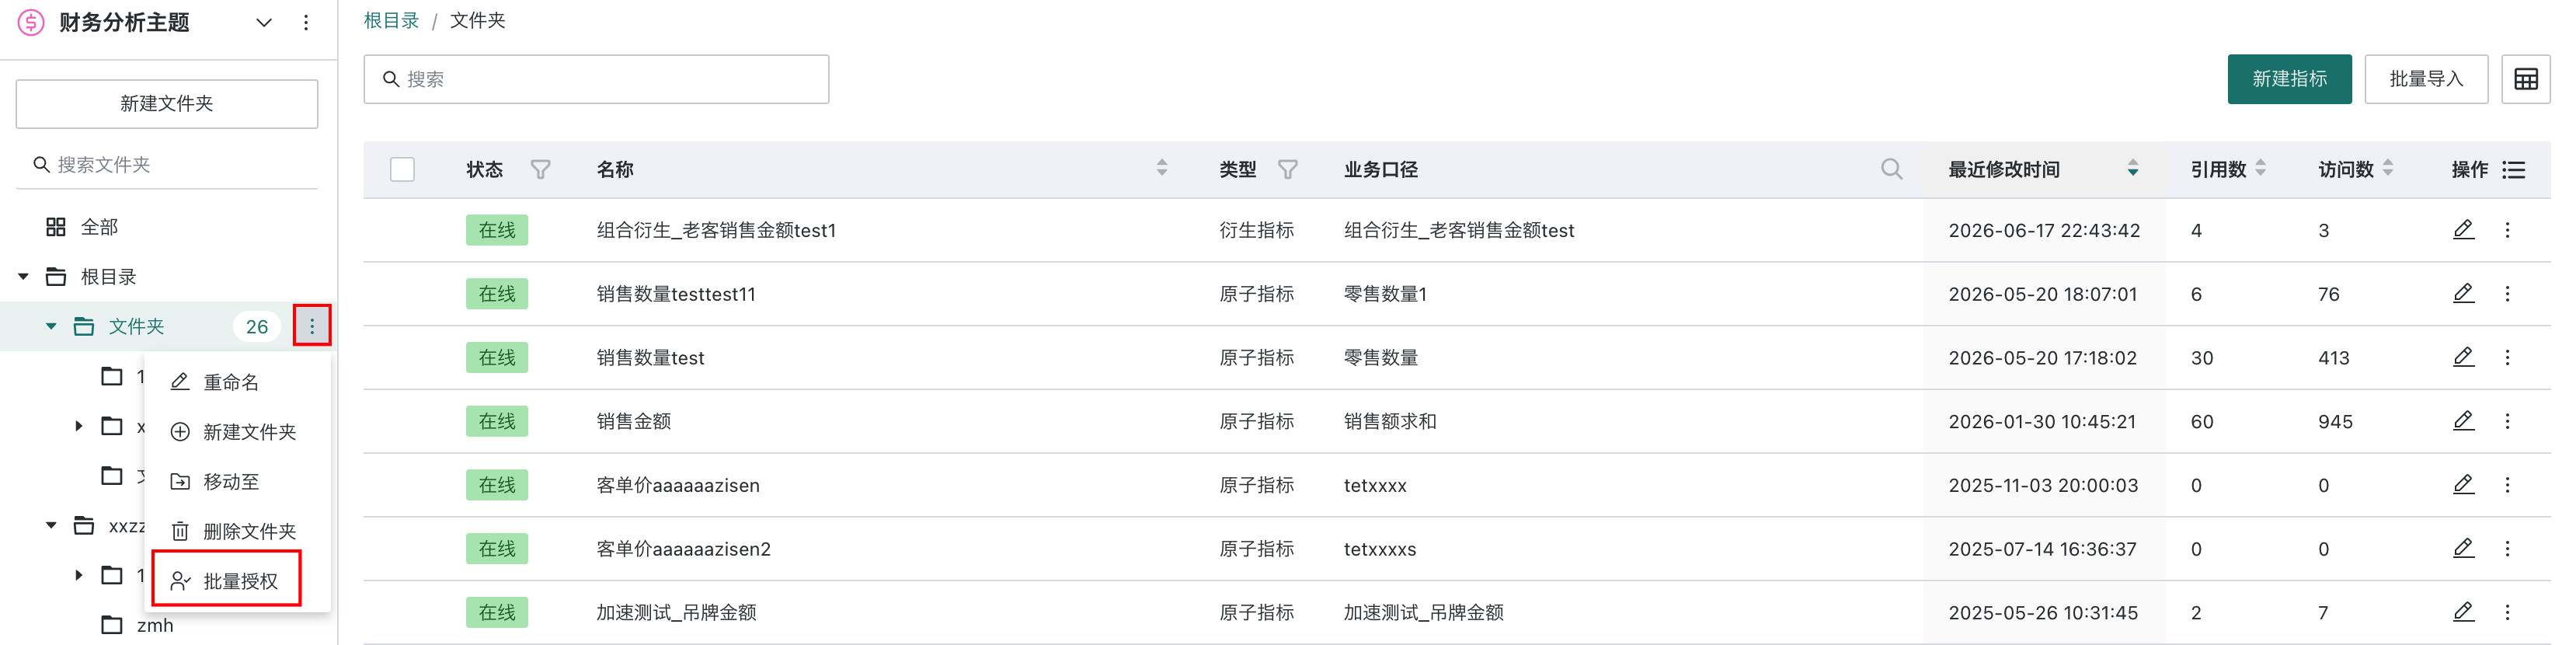Collapse the 文件夹 tree node
This screenshot has width=2576, height=645.
[x=51, y=326]
